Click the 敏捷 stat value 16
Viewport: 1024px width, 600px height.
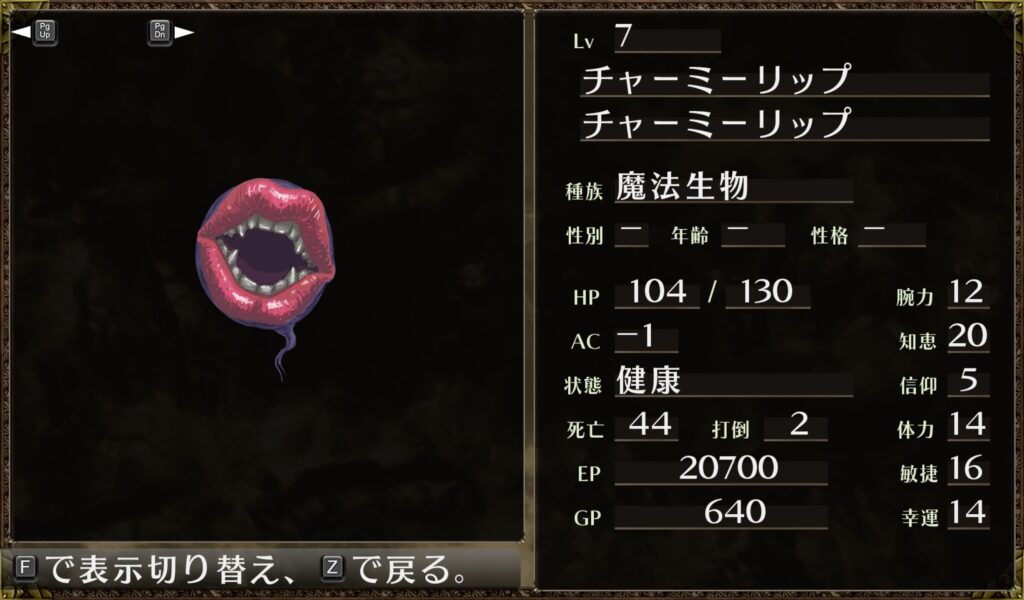[968, 469]
